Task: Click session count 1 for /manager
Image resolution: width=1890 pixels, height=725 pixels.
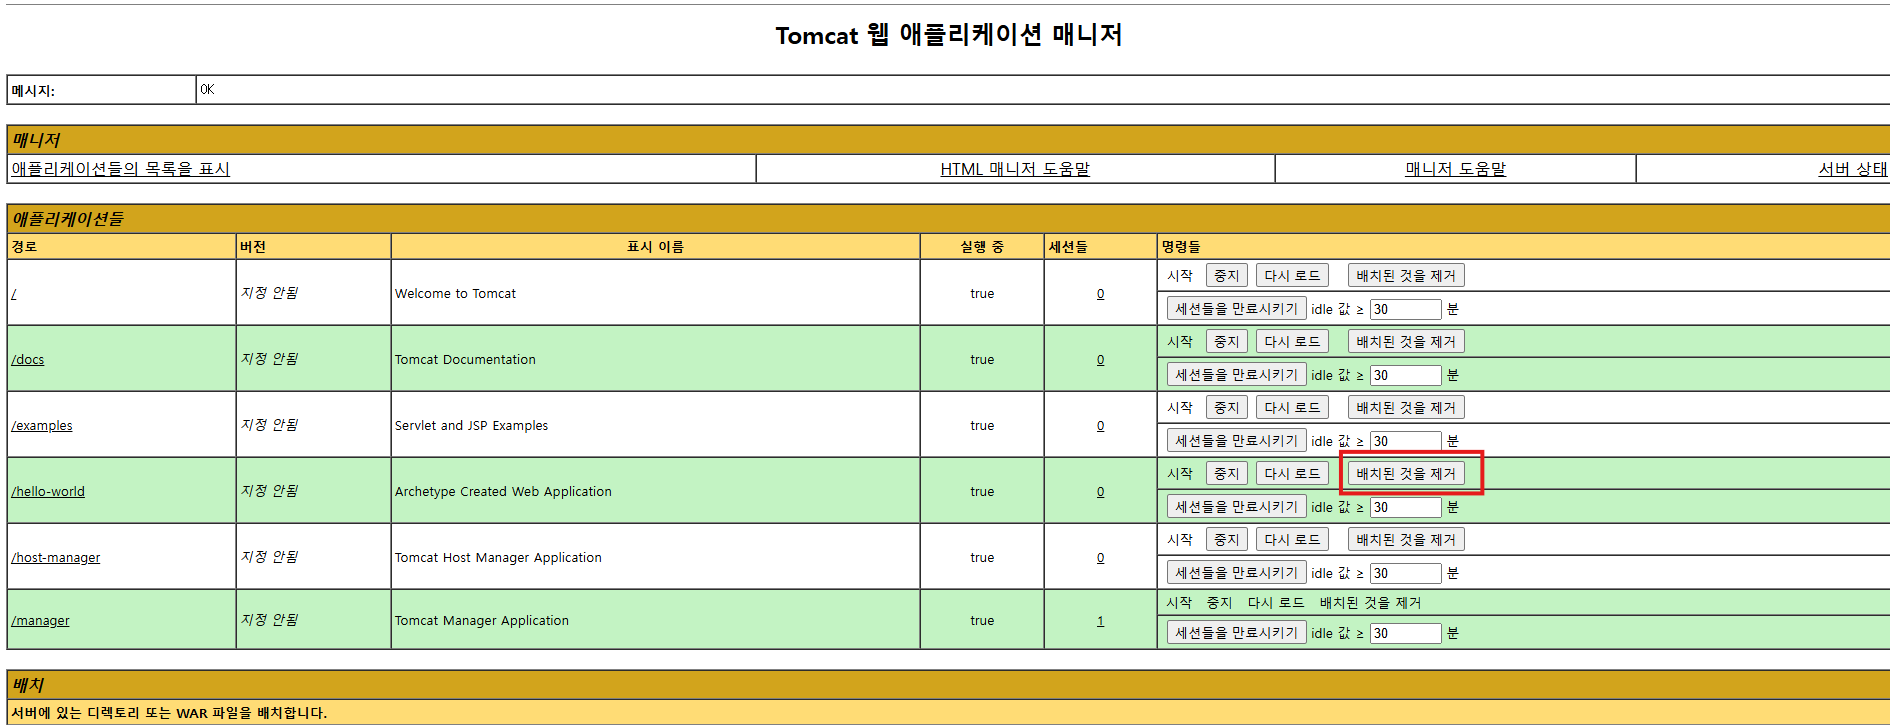Action: (x=1100, y=621)
